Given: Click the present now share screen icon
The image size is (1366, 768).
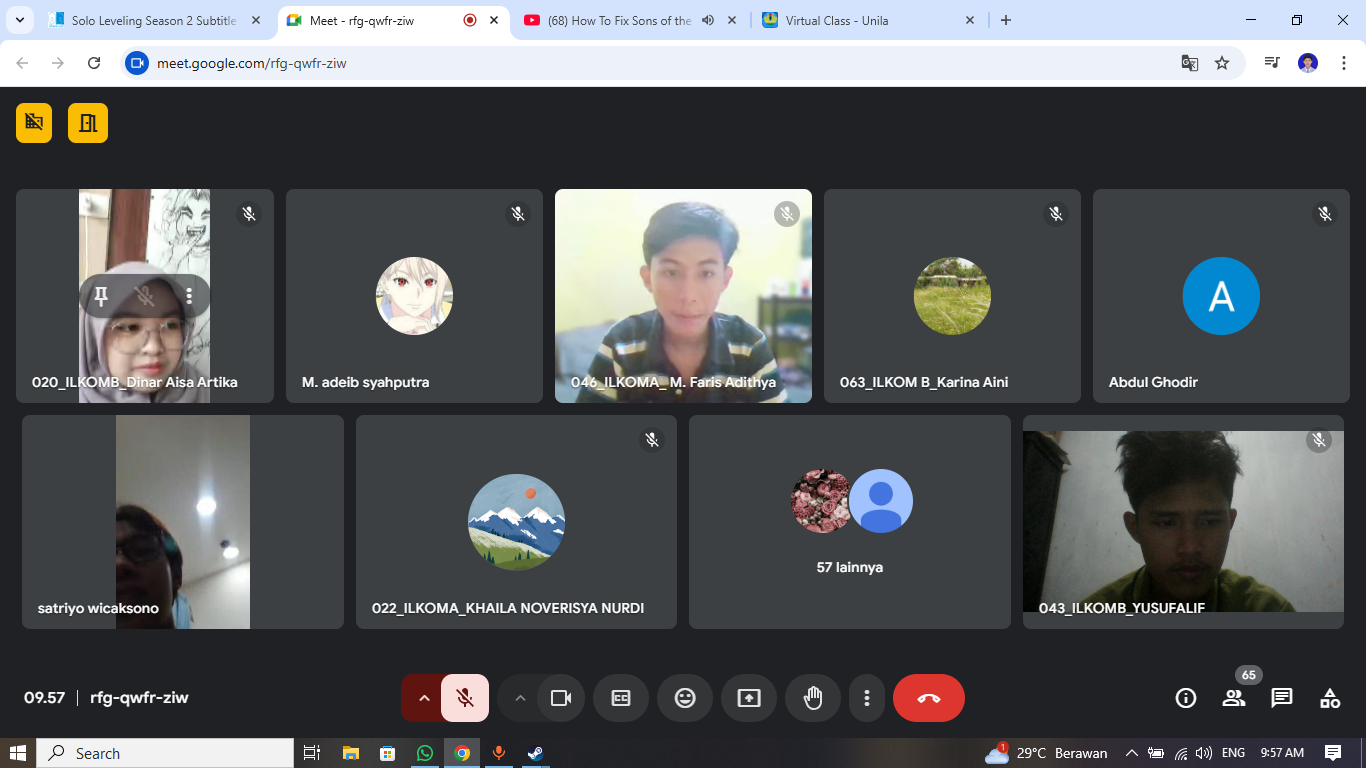Looking at the screenshot, I should [x=749, y=698].
